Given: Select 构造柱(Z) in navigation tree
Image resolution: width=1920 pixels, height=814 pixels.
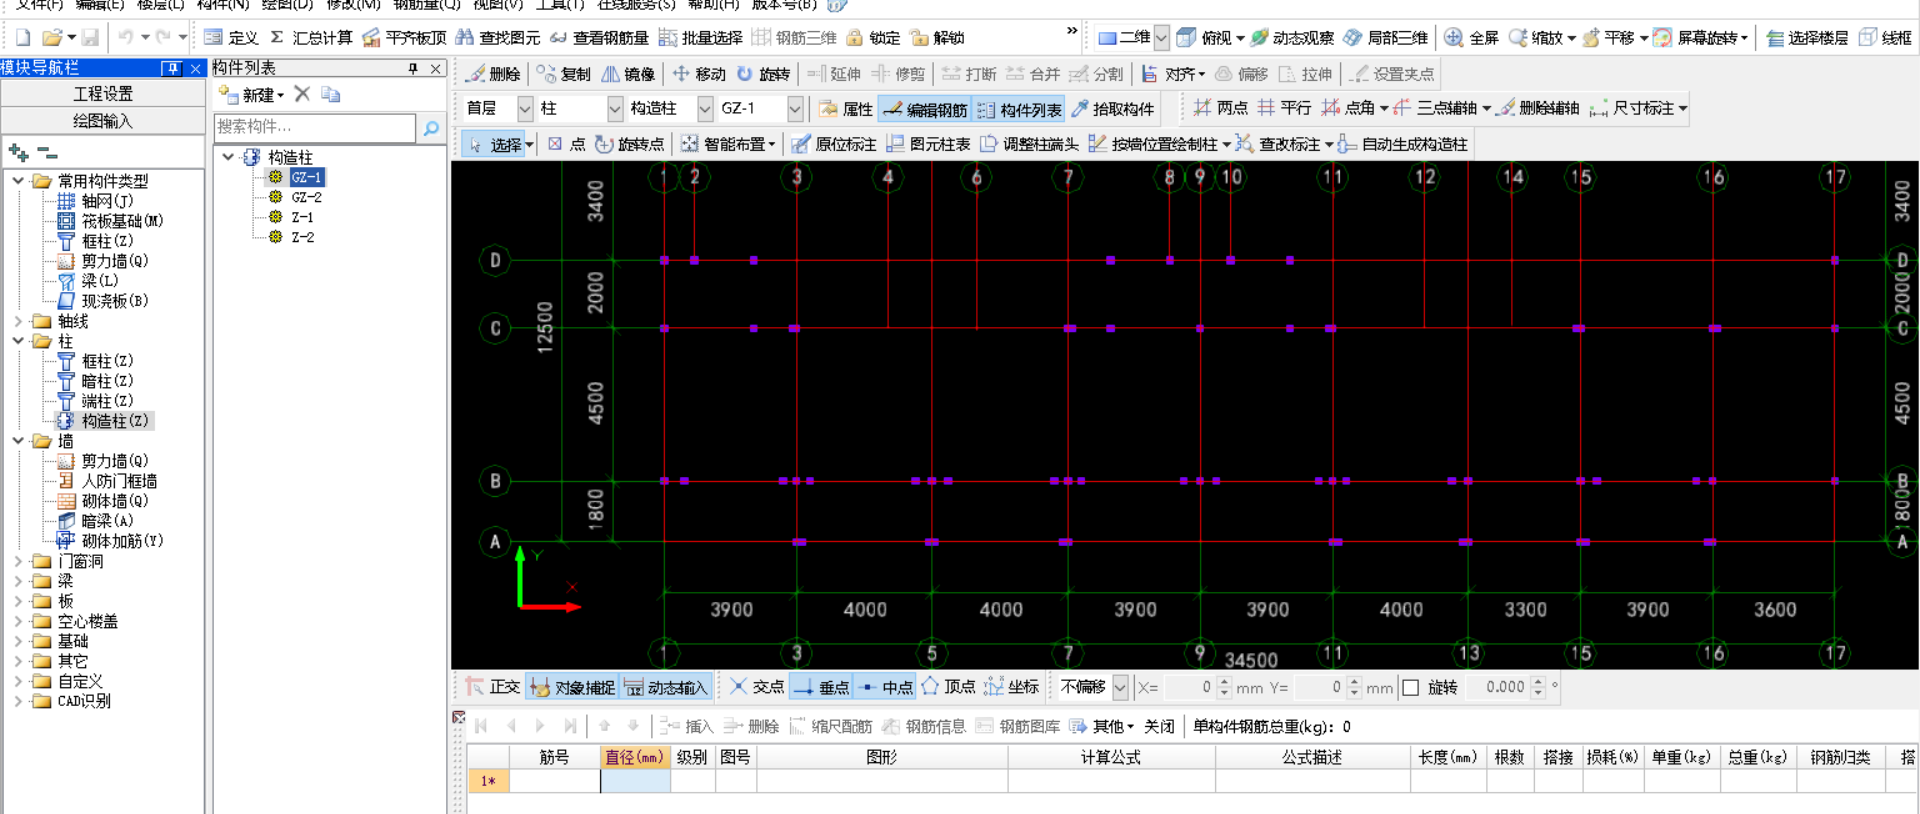Looking at the screenshot, I should tap(104, 421).
